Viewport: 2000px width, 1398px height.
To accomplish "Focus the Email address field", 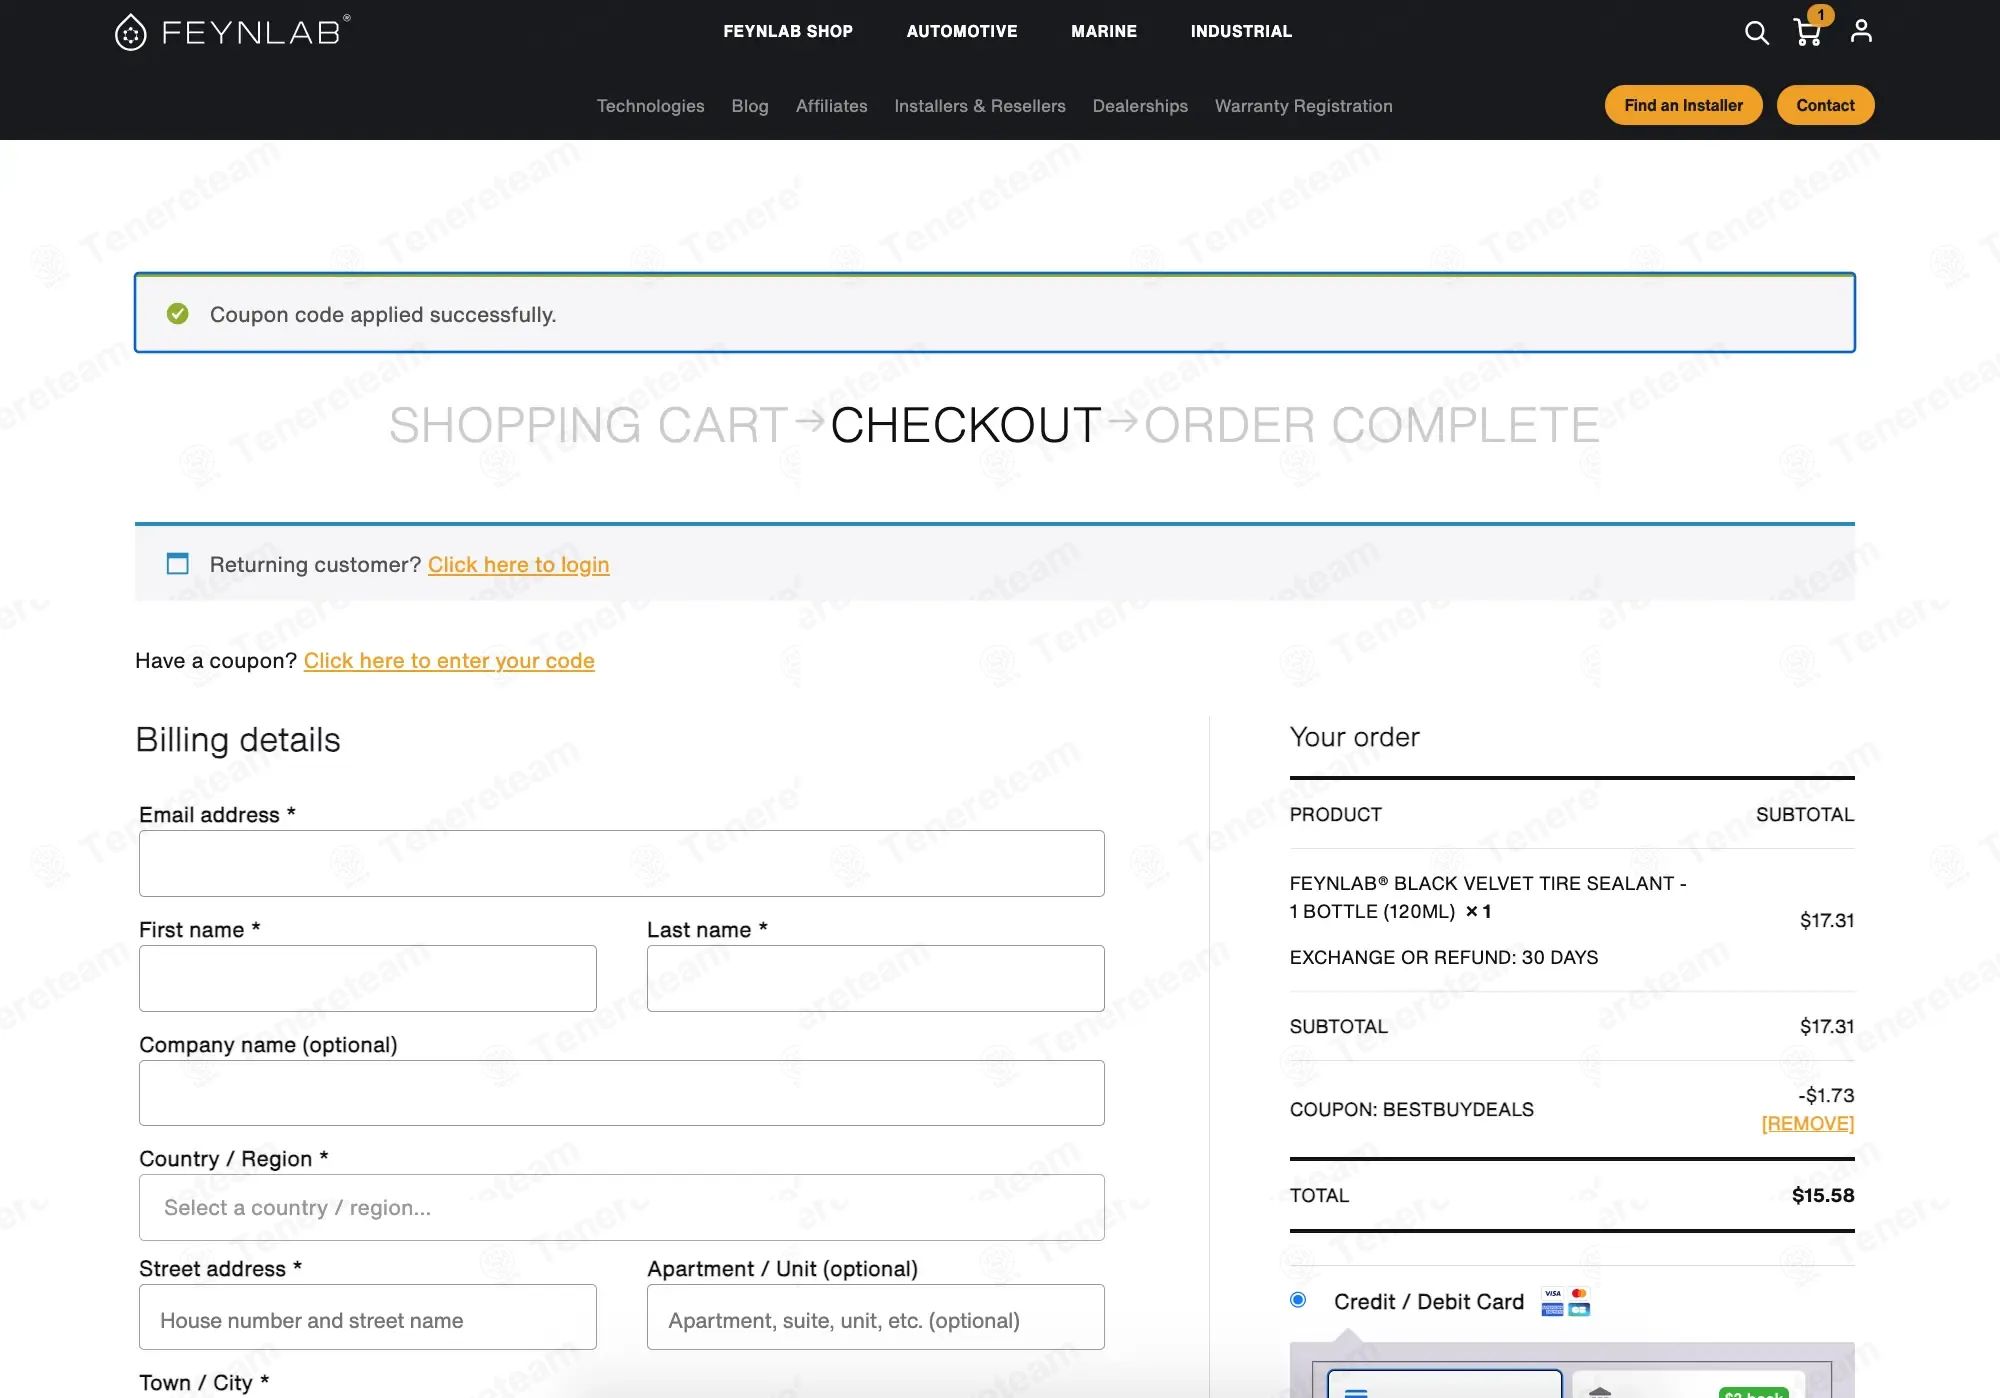I will point(622,863).
